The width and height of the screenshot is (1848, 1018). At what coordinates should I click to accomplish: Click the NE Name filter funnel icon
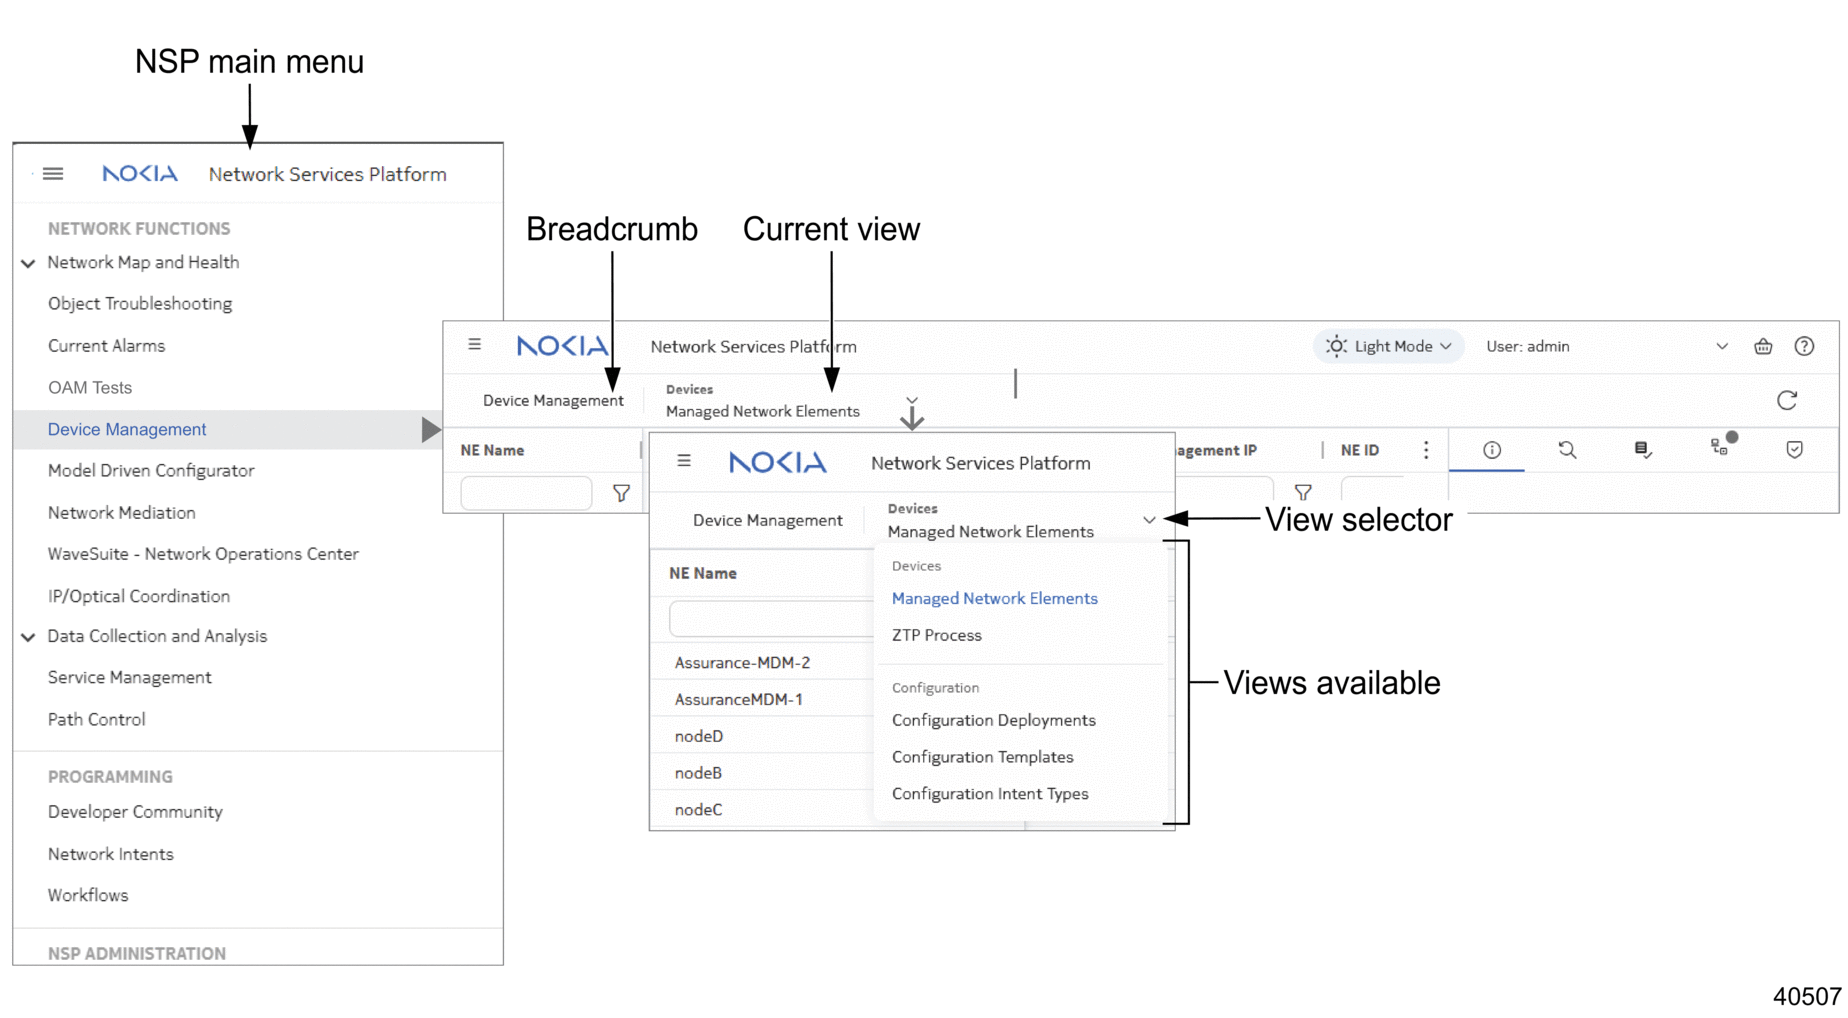[621, 493]
